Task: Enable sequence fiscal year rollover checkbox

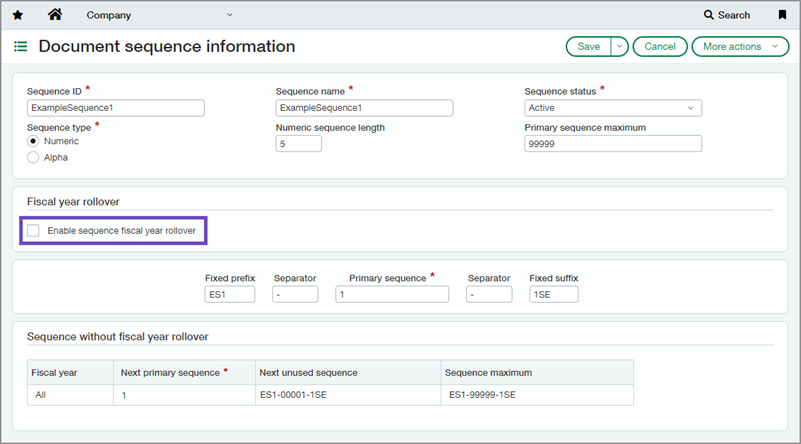Action: click(34, 231)
